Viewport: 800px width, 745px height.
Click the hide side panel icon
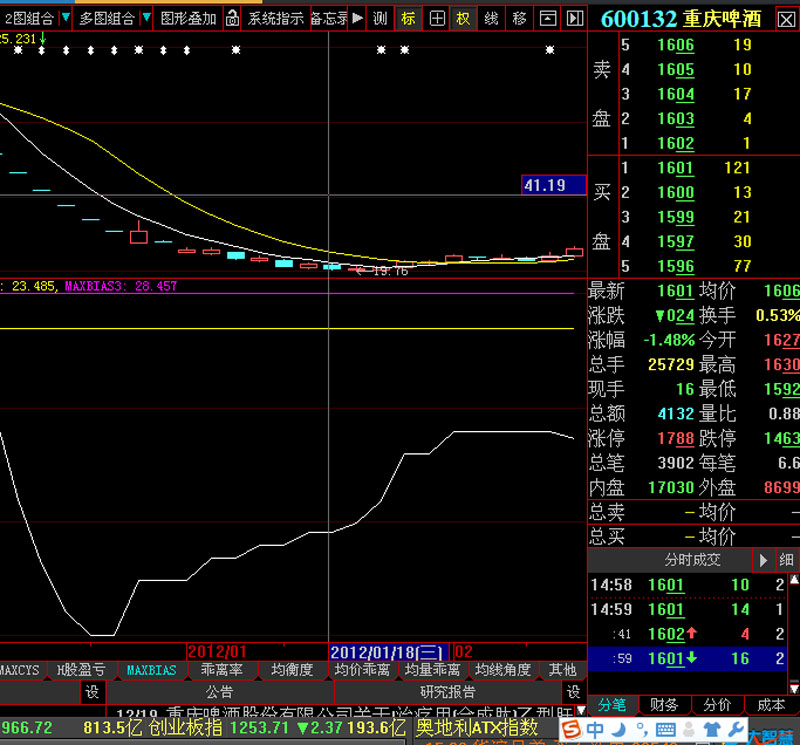tap(575, 19)
